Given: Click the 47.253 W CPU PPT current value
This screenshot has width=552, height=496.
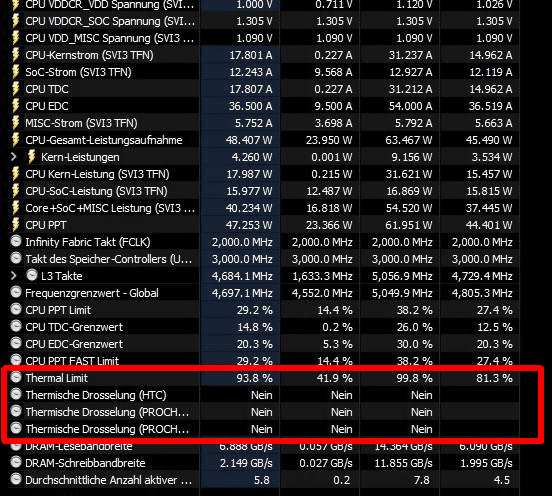Looking at the screenshot, I should tap(249, 225).
